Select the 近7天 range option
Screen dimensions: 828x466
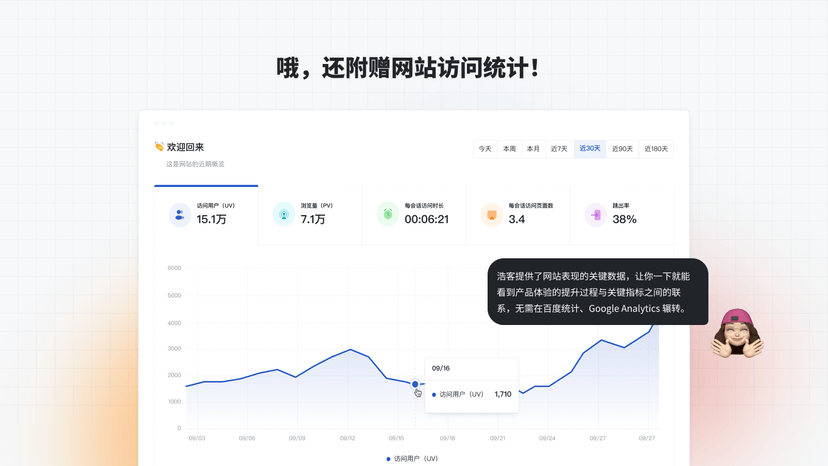tap(559, 149)
